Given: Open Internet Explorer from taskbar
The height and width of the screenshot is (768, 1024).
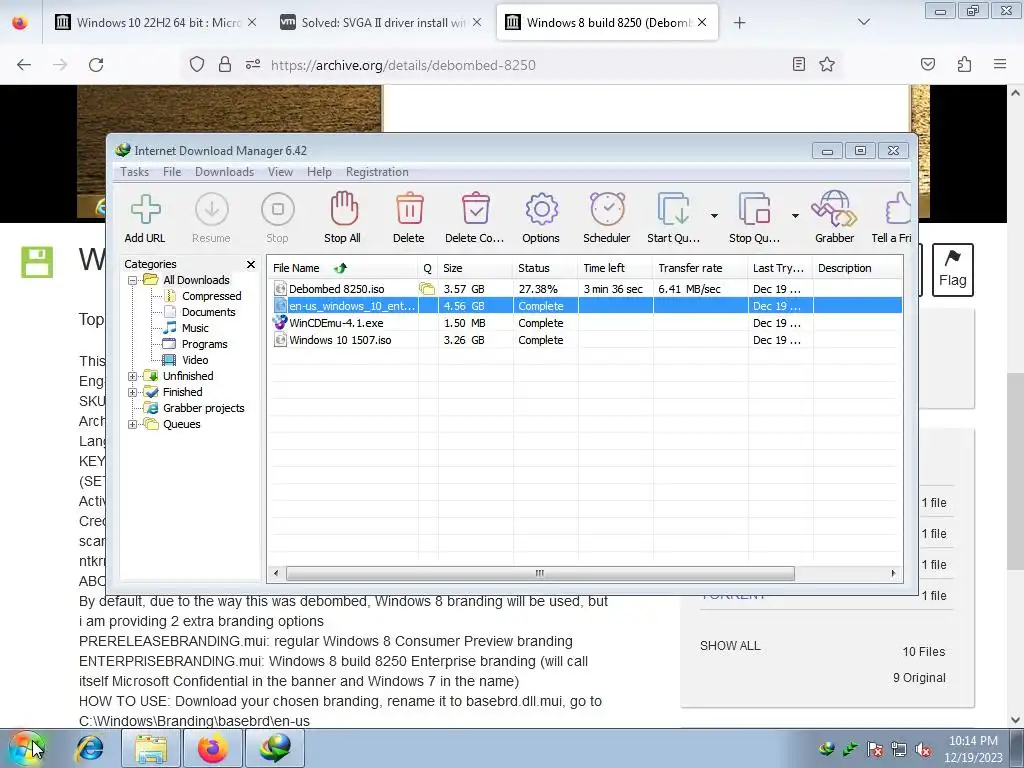Looking at the screenshot, I should point(89,748).
